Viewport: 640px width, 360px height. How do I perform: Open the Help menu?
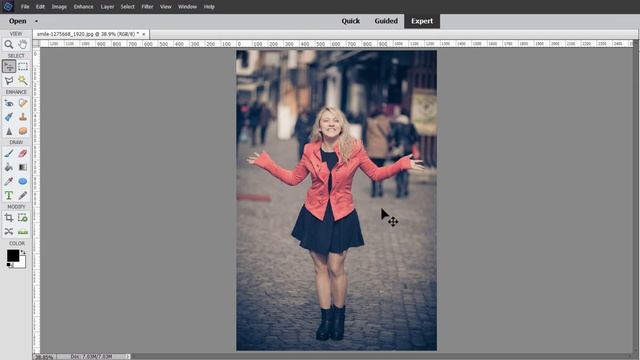[x=209, y=7]
